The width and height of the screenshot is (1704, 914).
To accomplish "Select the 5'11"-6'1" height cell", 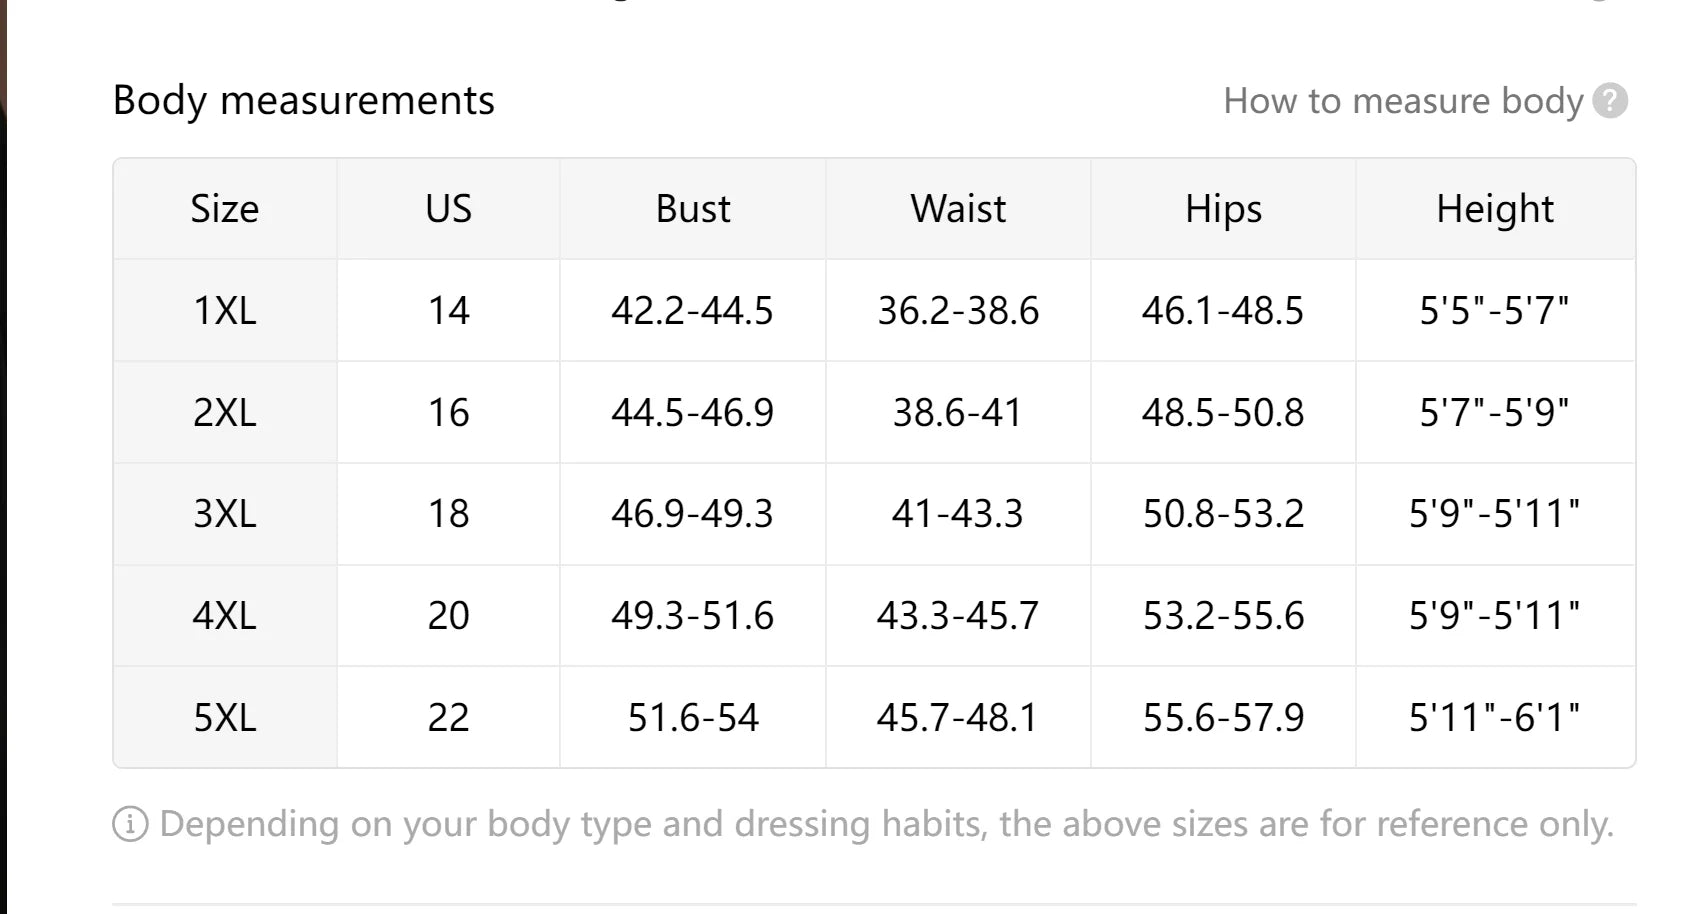I will click(x=1495, y=718).
